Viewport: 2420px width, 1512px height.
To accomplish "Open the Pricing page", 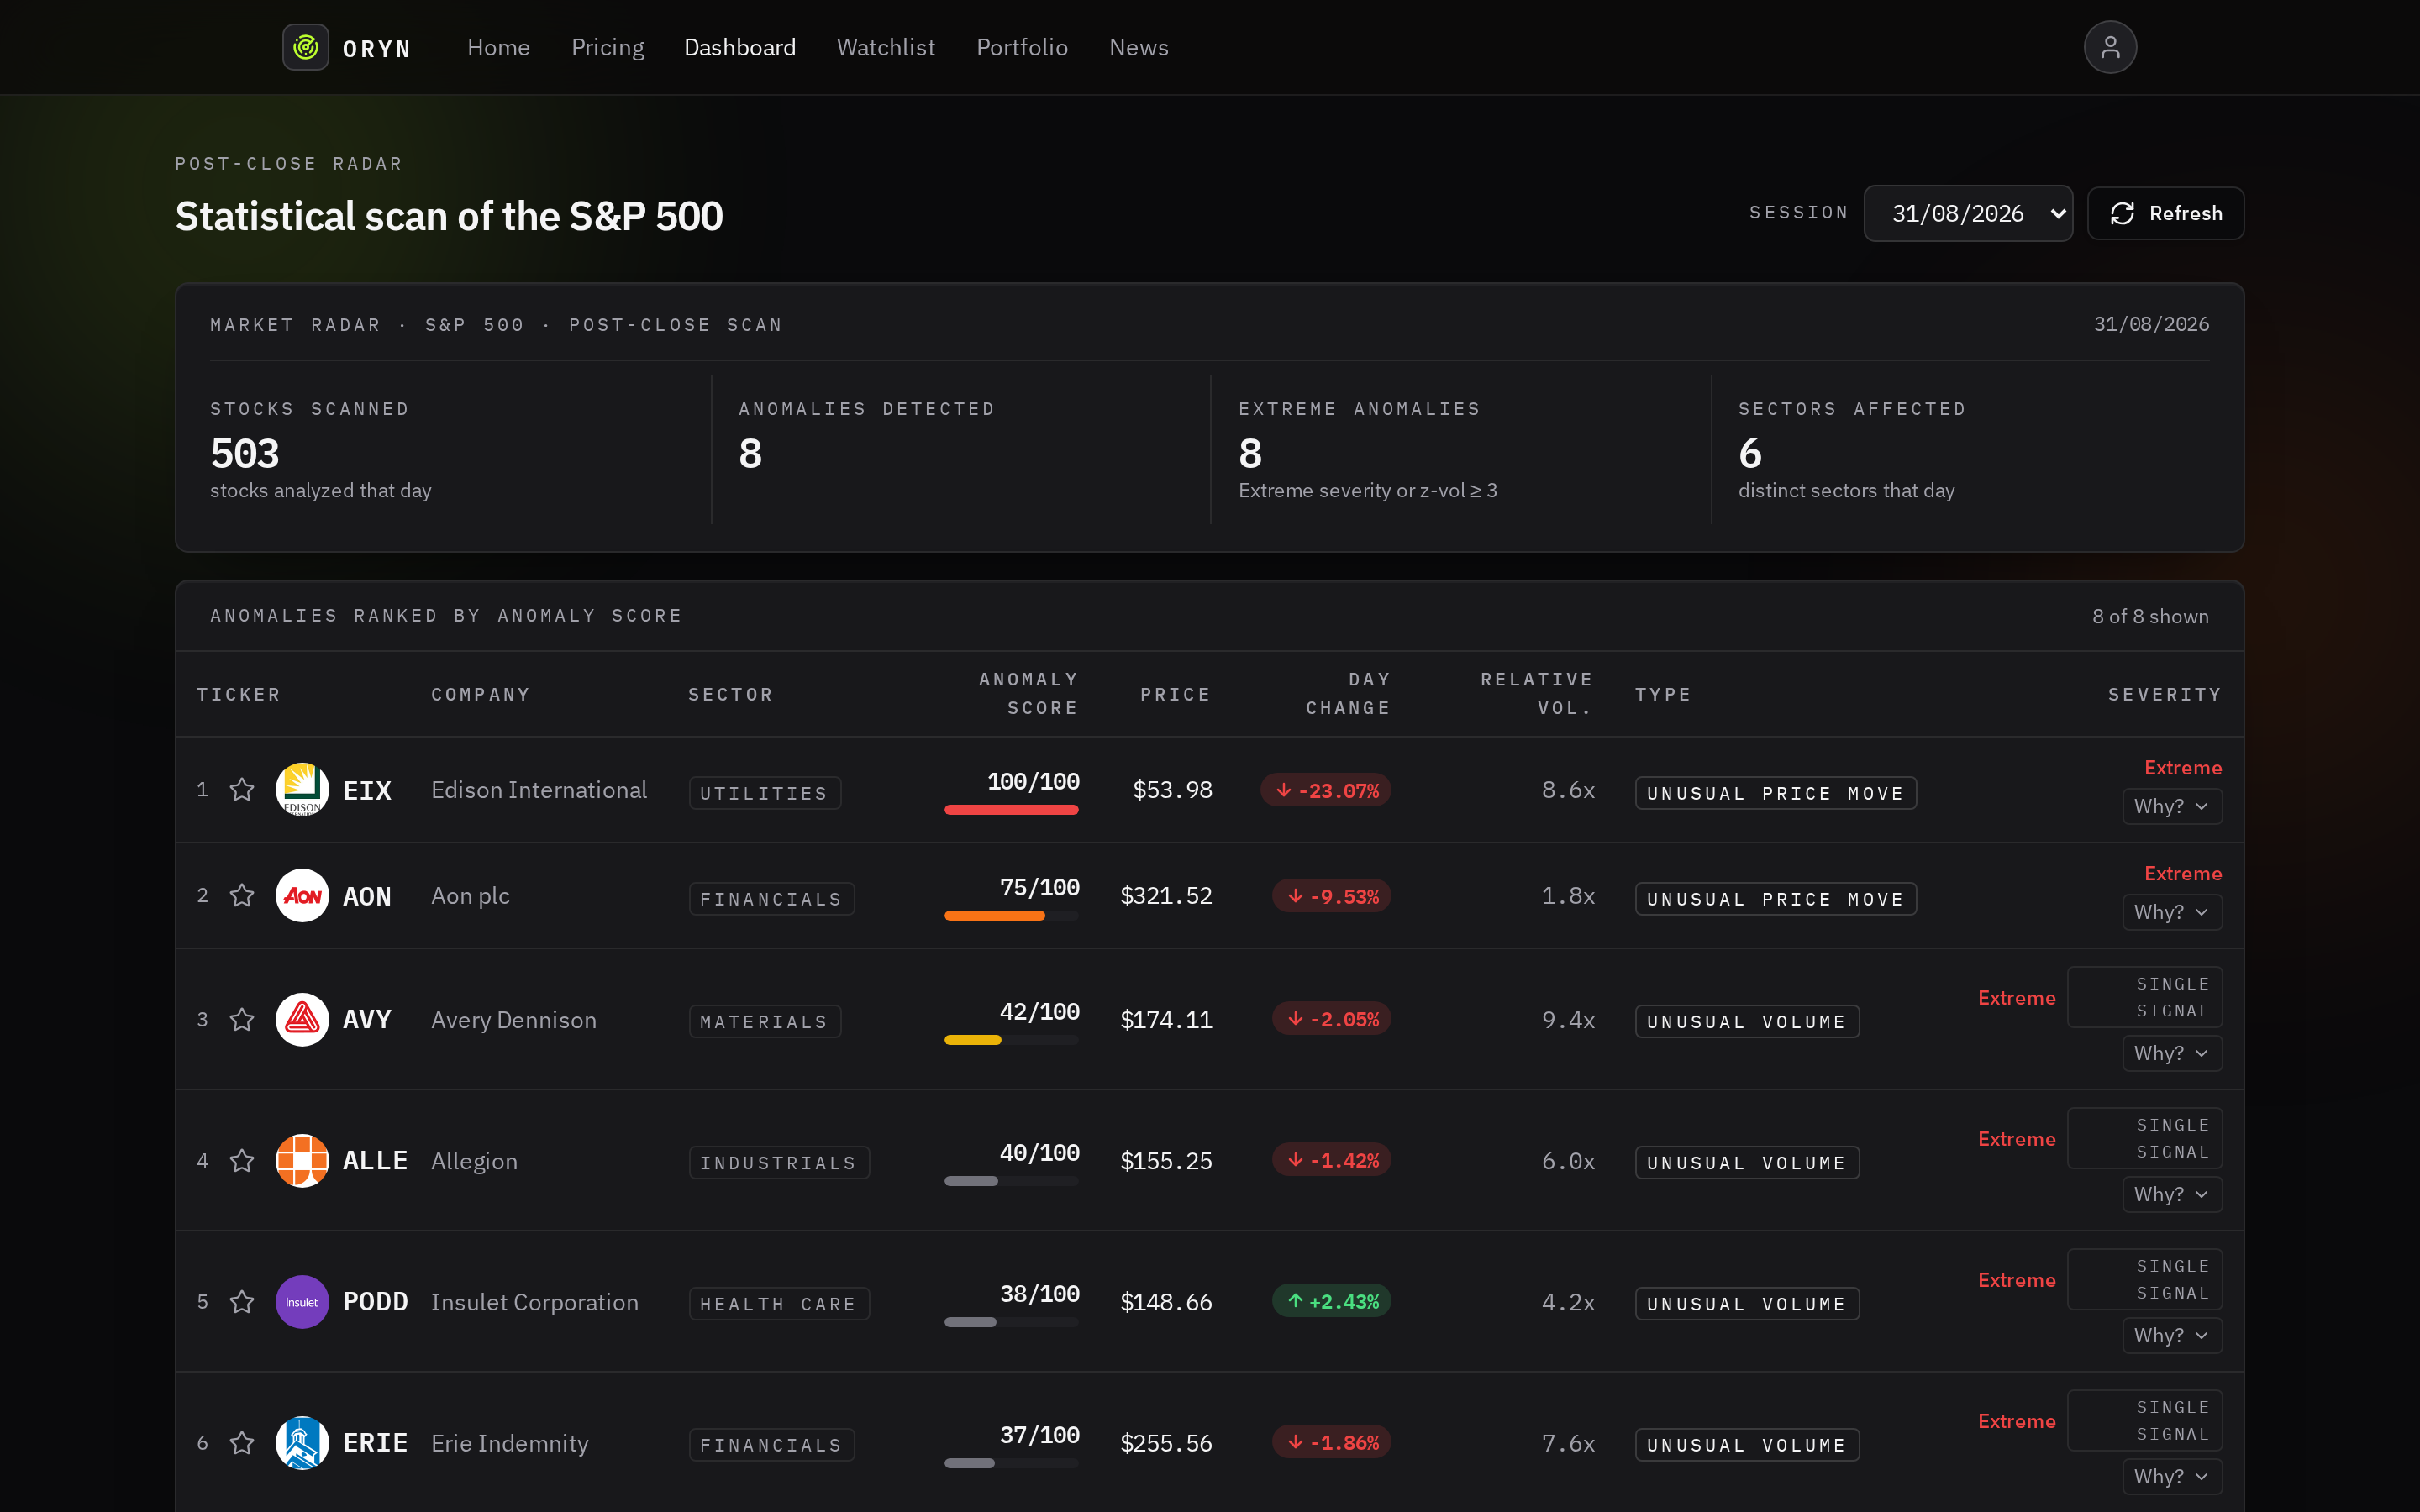I will coord(607,47).
